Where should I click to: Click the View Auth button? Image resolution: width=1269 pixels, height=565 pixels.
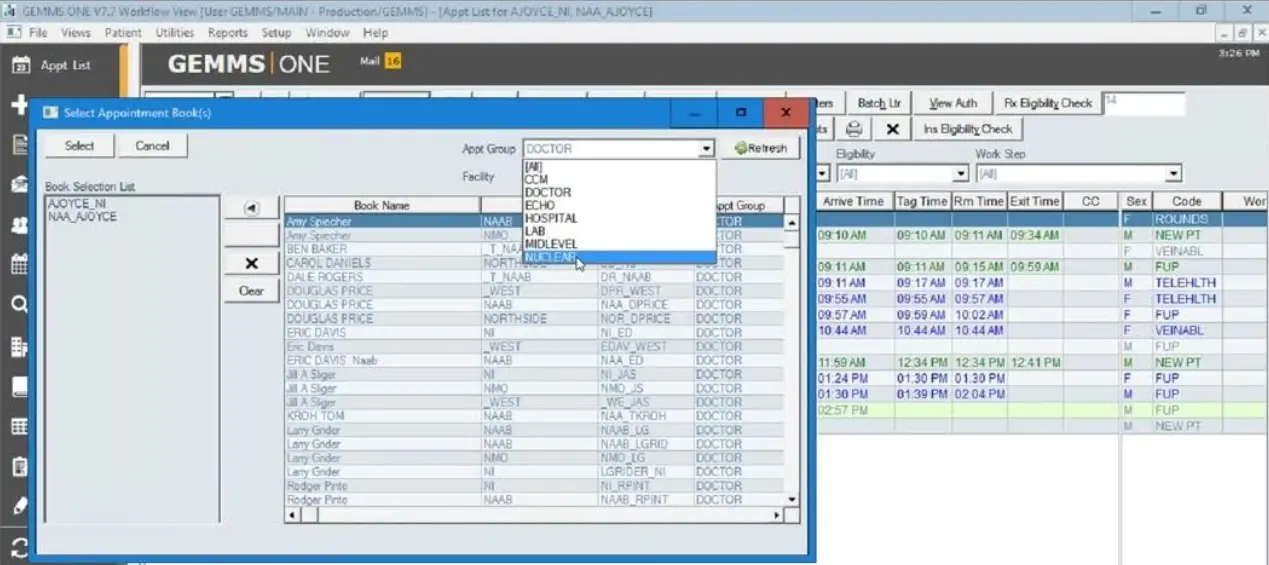(x=953, y=103)
